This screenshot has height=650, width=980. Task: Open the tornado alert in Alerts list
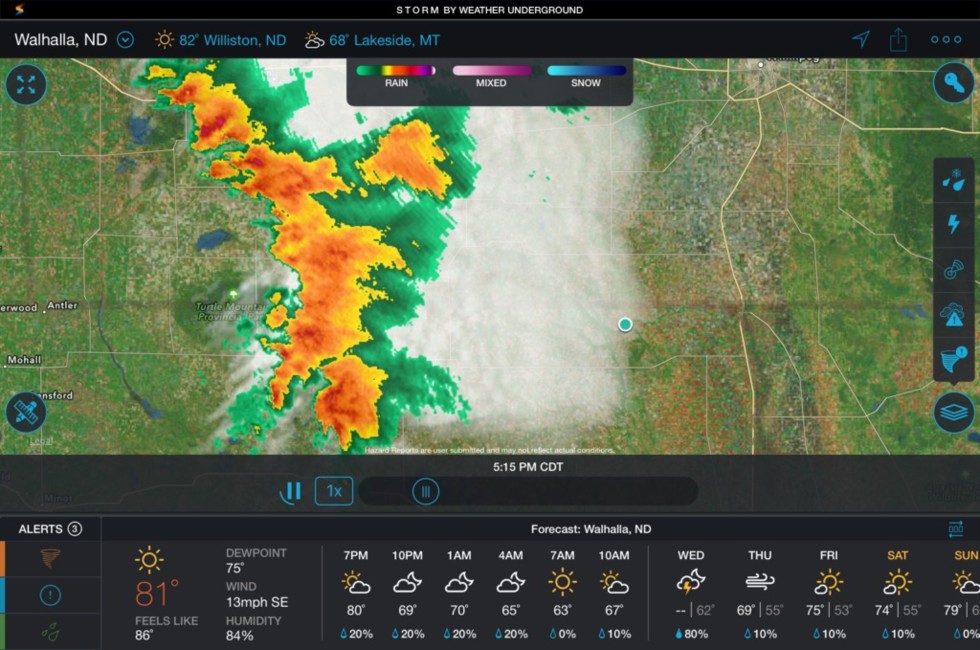click(x=50, y=559)
